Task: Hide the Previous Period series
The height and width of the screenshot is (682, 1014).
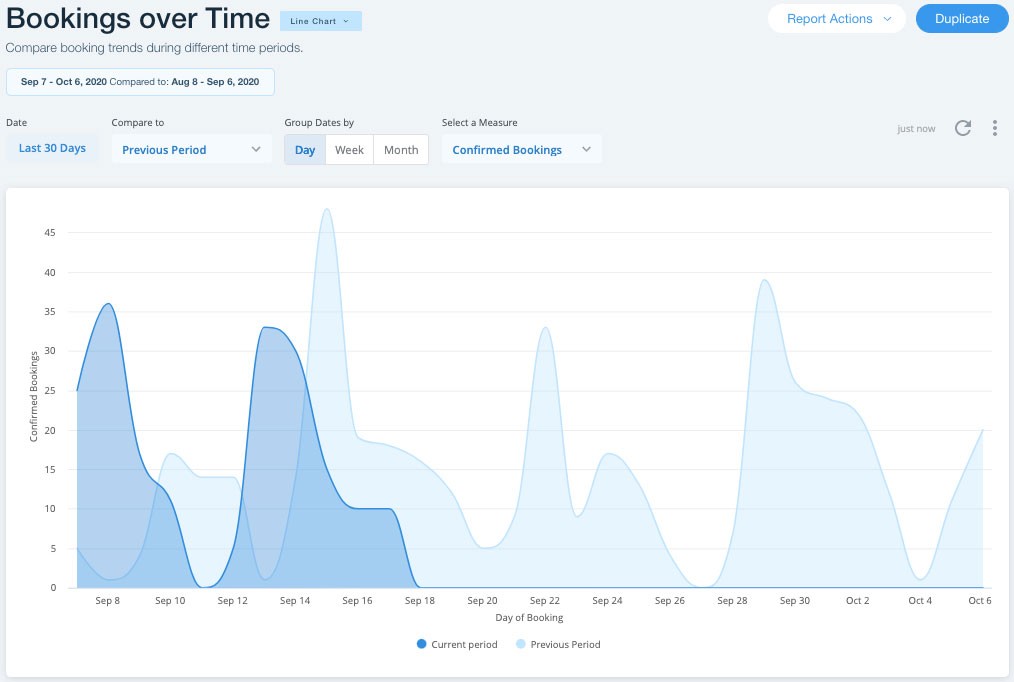Action: (560, 644)
